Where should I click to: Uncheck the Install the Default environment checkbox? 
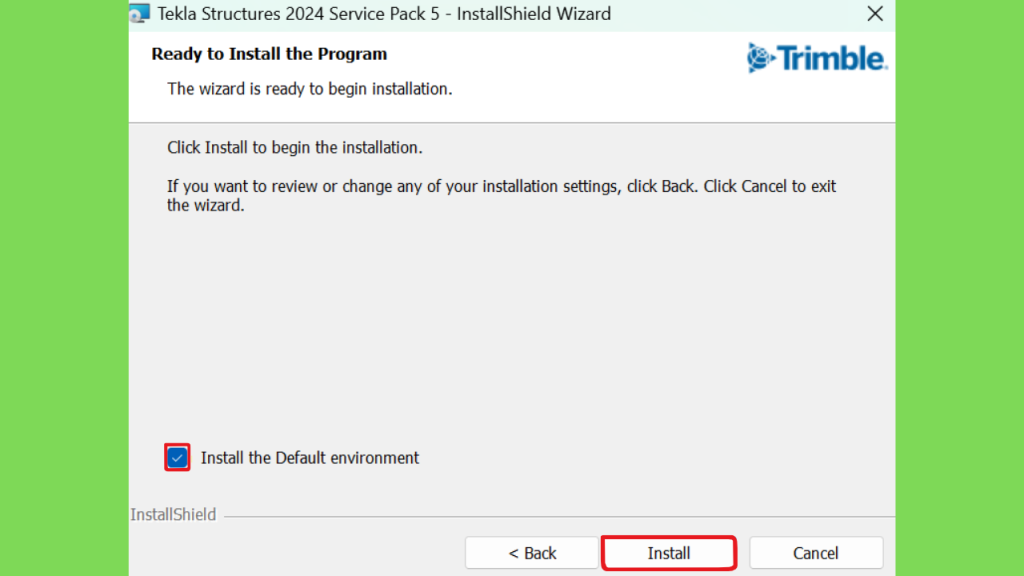point(177,457)
